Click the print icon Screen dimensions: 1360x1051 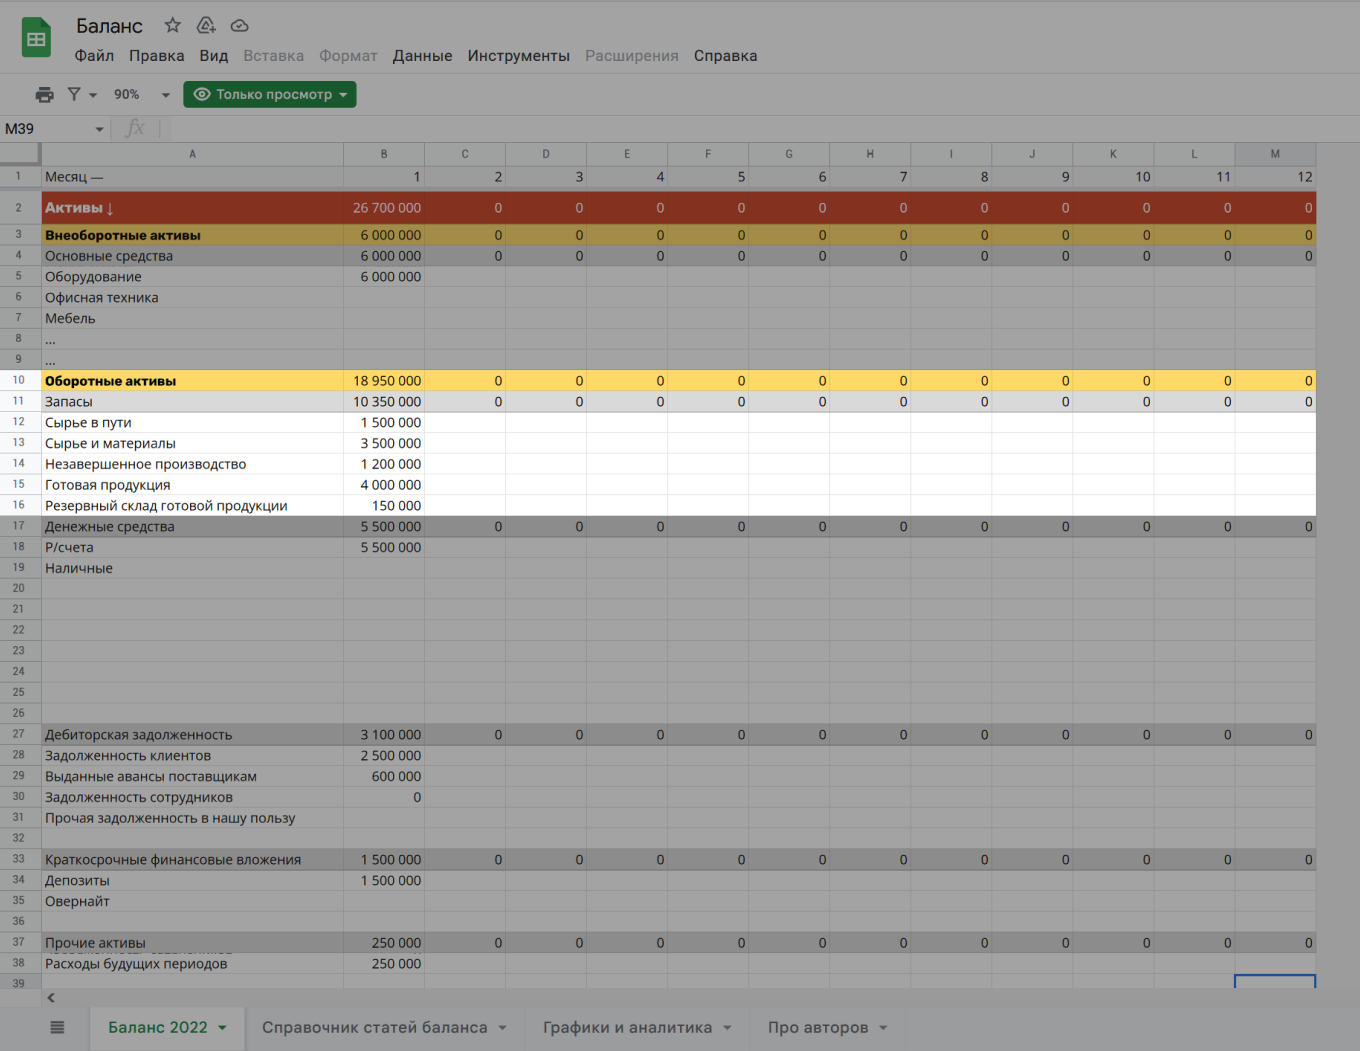(44, 94)
